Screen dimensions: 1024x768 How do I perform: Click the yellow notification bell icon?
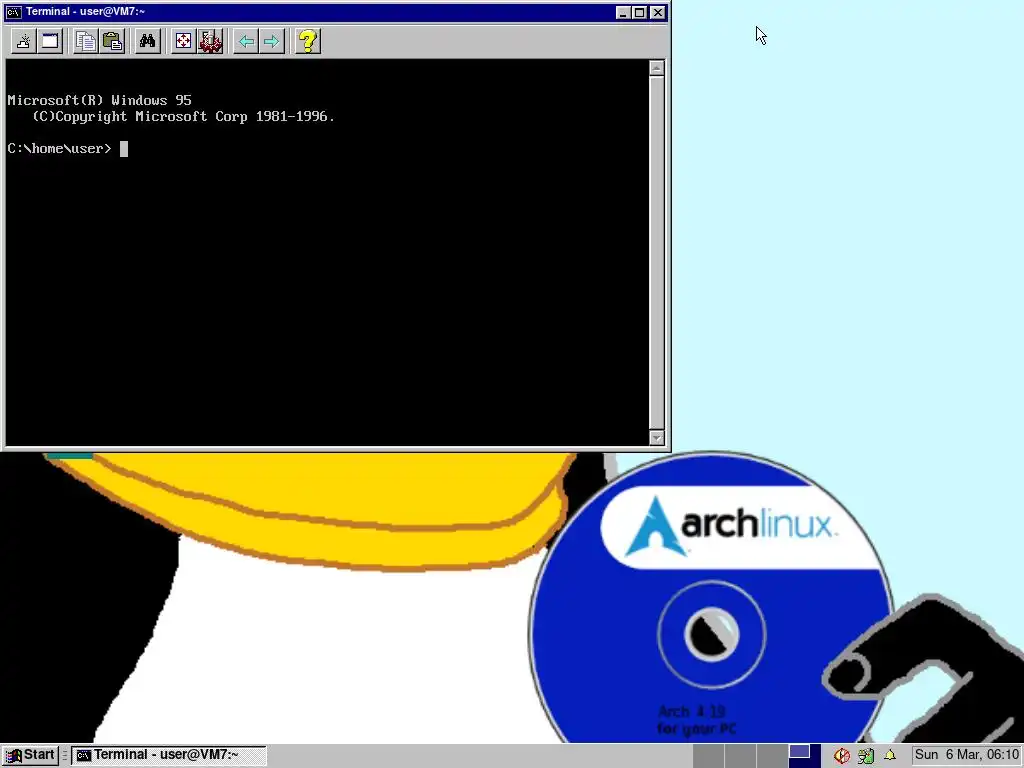(889, 755)
